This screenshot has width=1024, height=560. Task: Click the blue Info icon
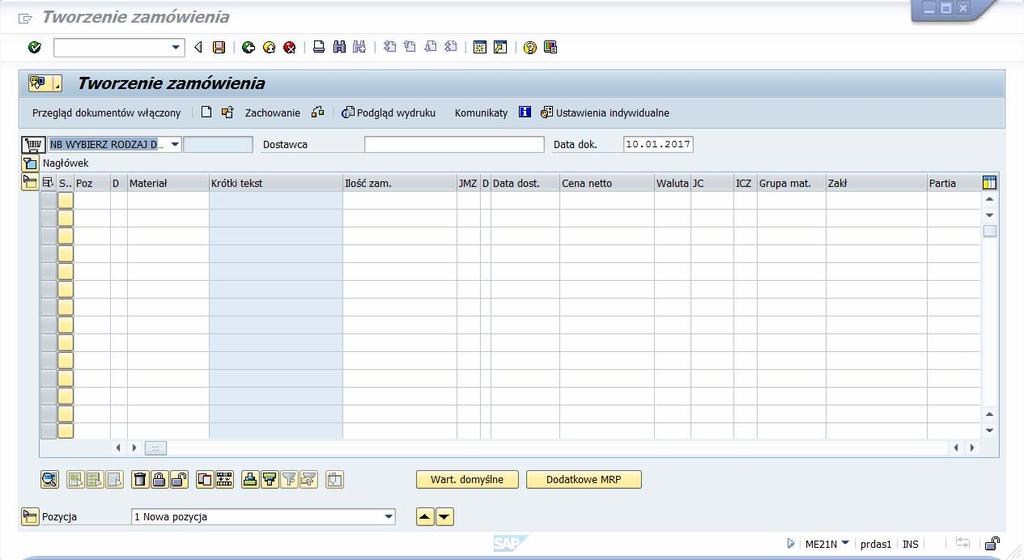[524, 112]
